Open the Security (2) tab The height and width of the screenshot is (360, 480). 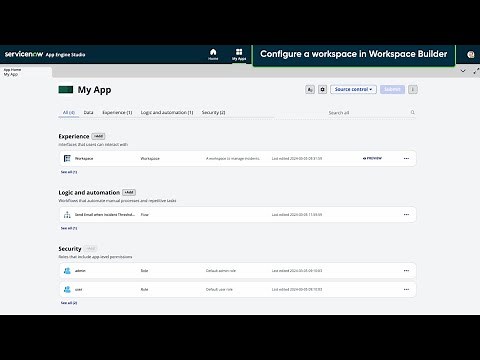[x=213, y=113]
